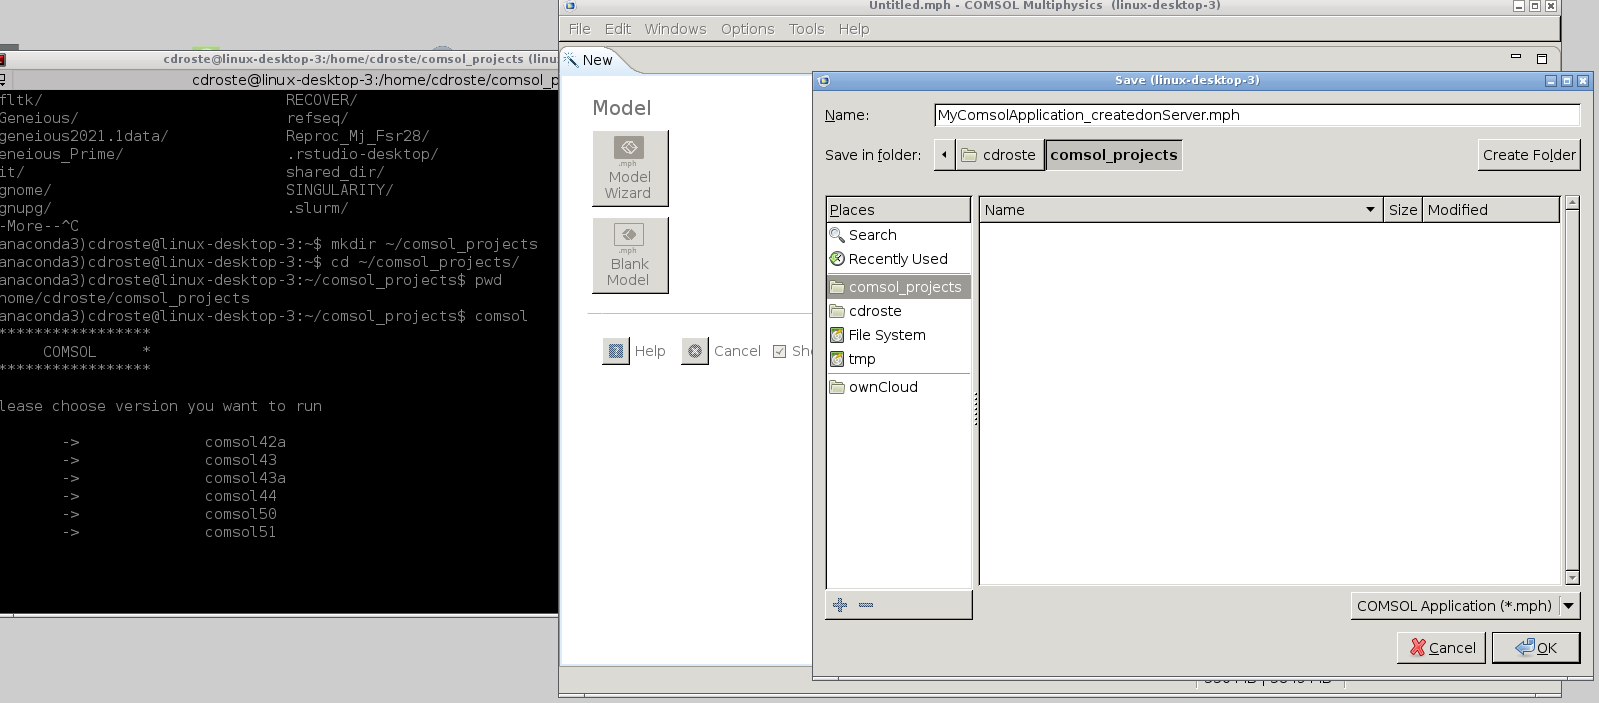Click the Places column header

tap(898, 210)
